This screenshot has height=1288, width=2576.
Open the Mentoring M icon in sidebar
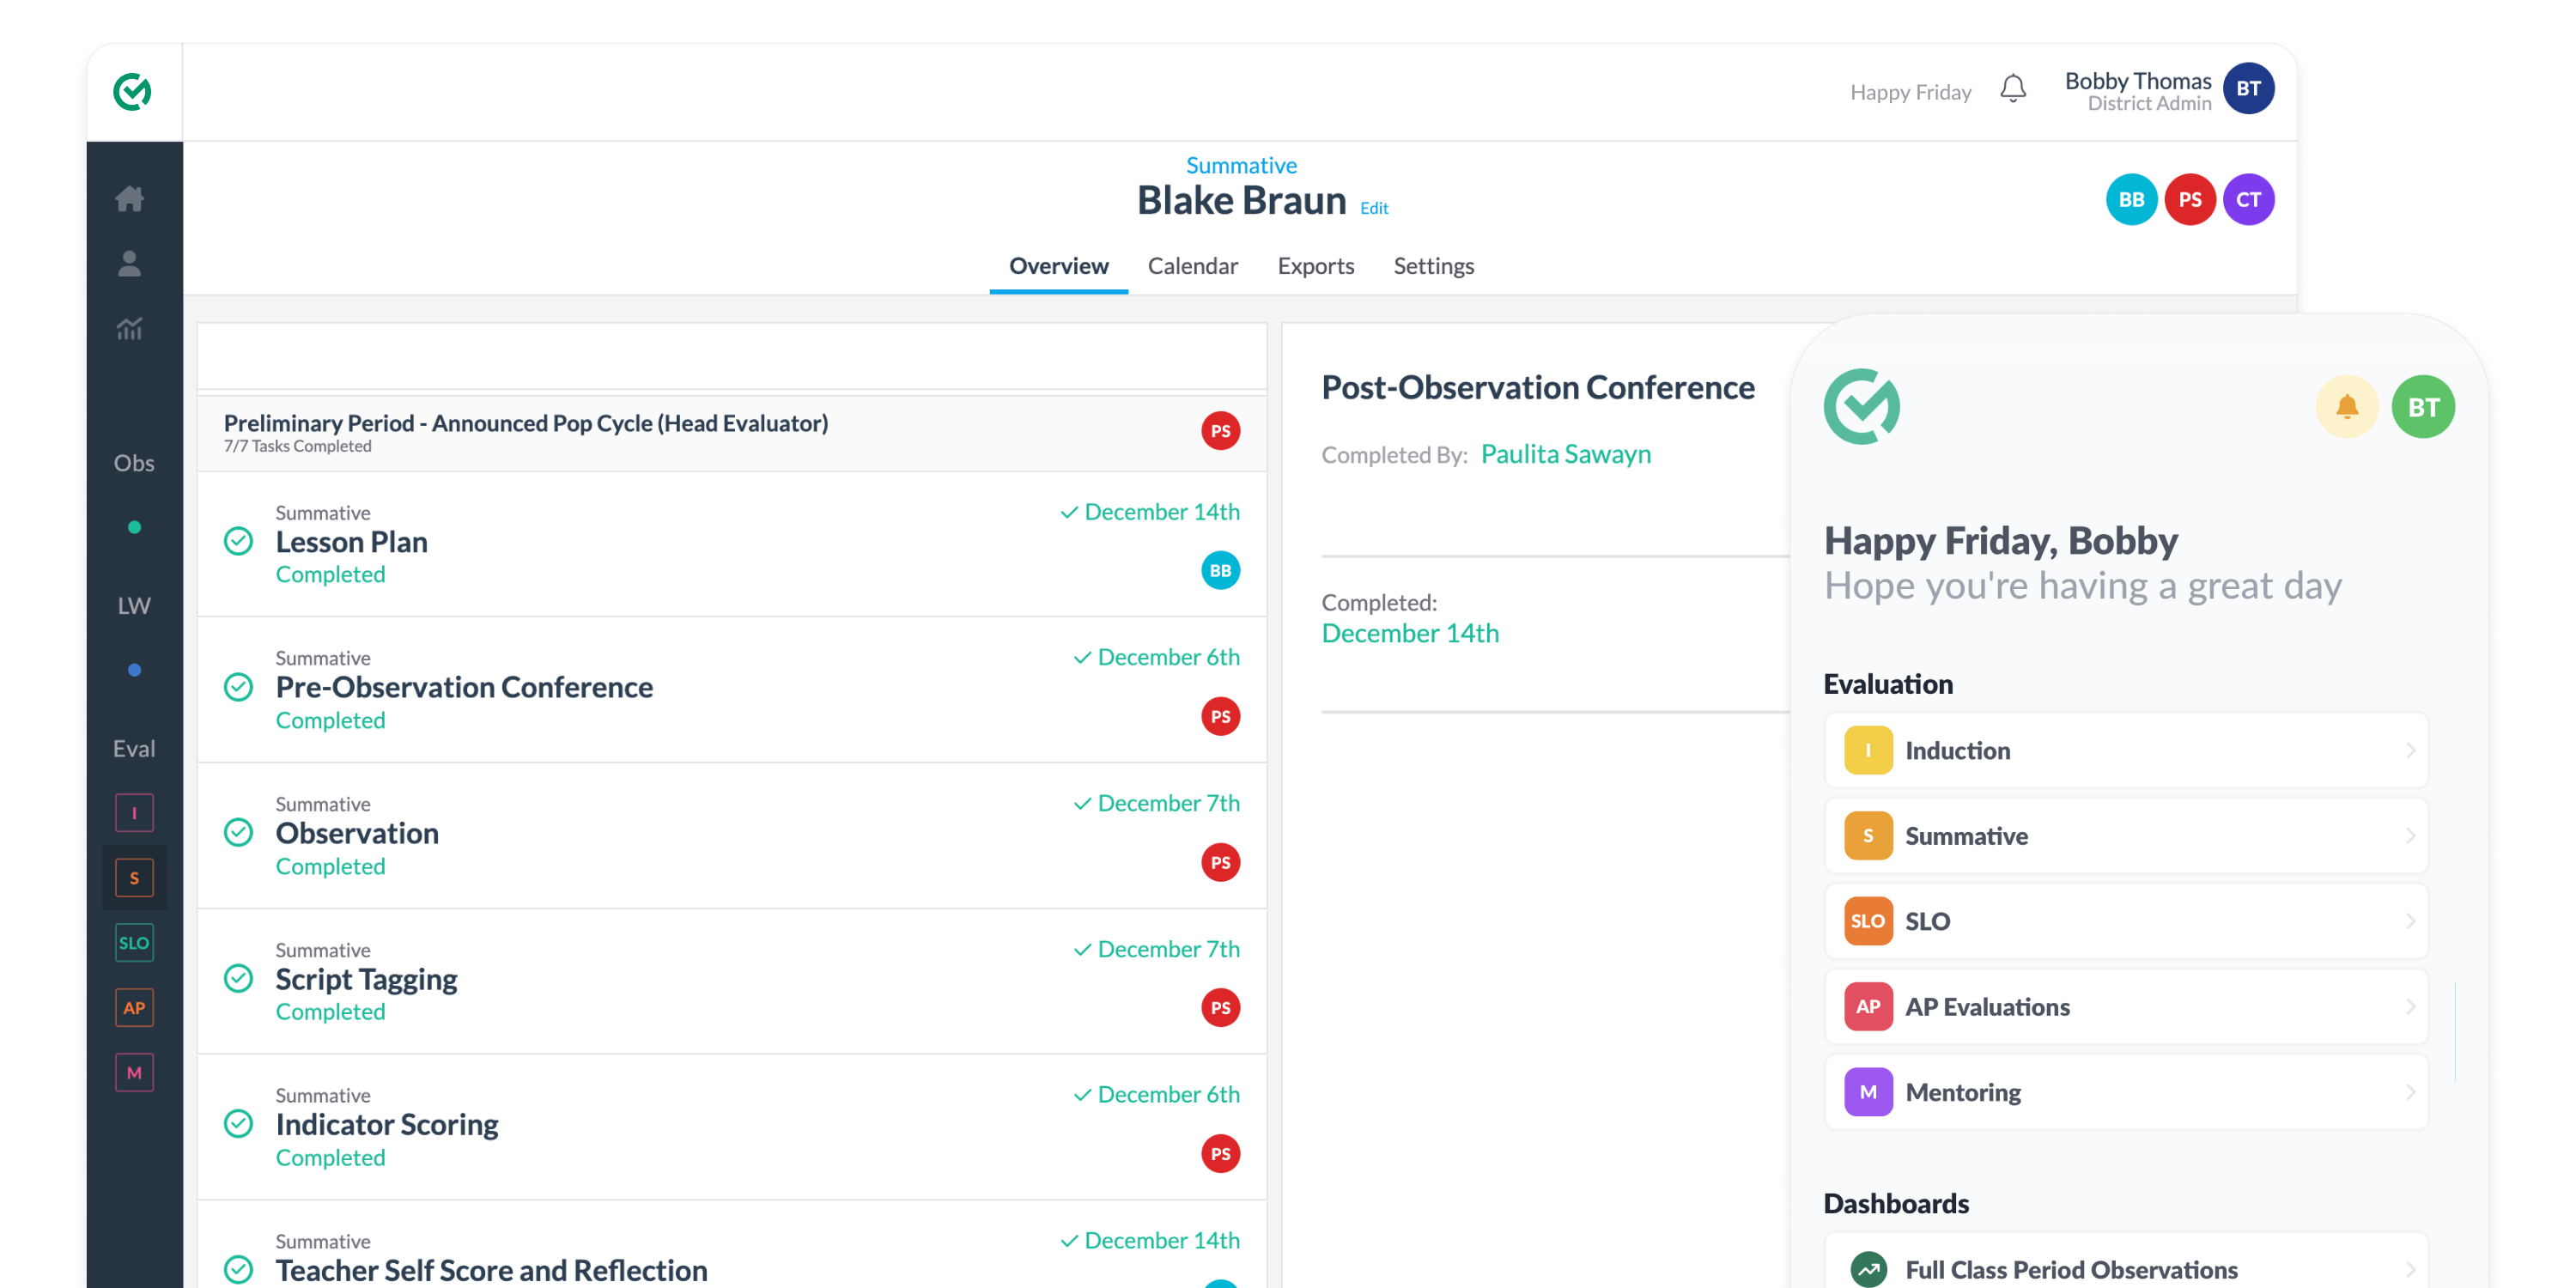pos(134,1072)
